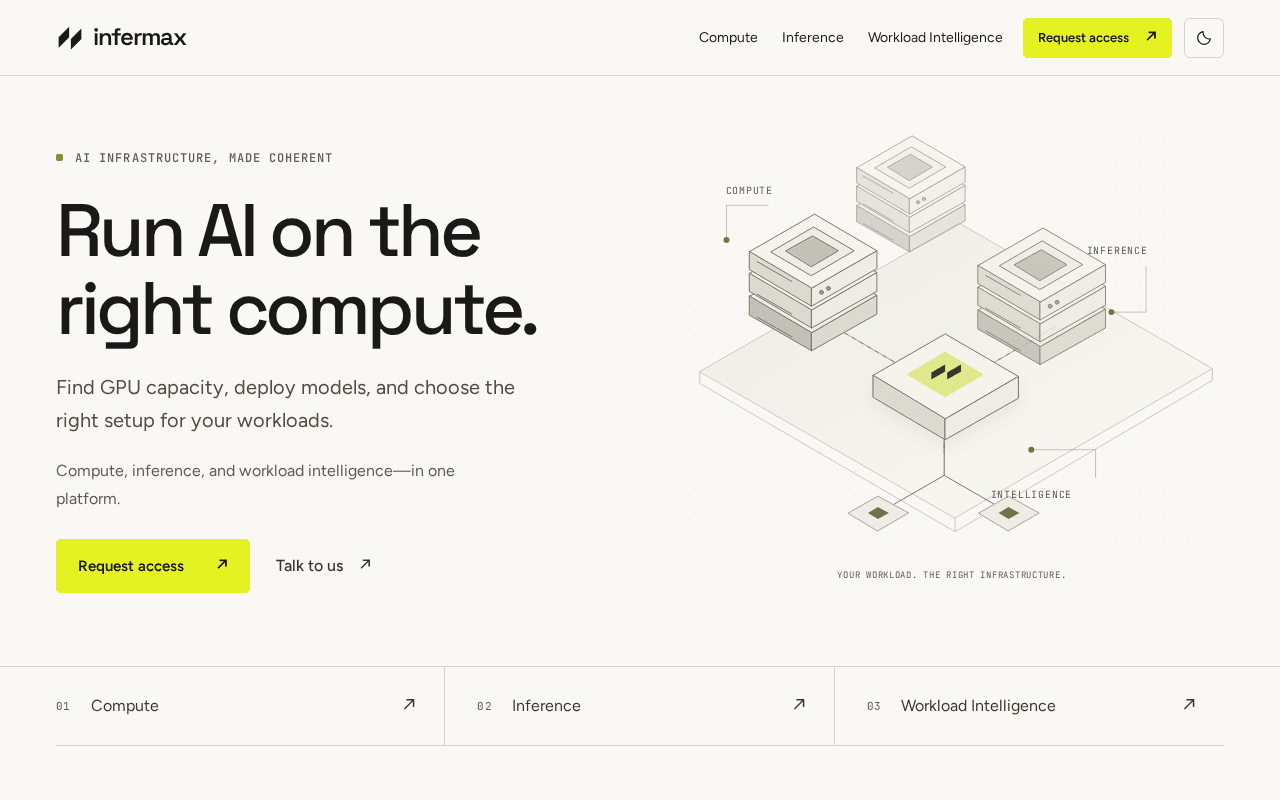Follow the Talk to us link
Image resolution: width=1280 pixels, height=800 pixels.
(324, 566)
